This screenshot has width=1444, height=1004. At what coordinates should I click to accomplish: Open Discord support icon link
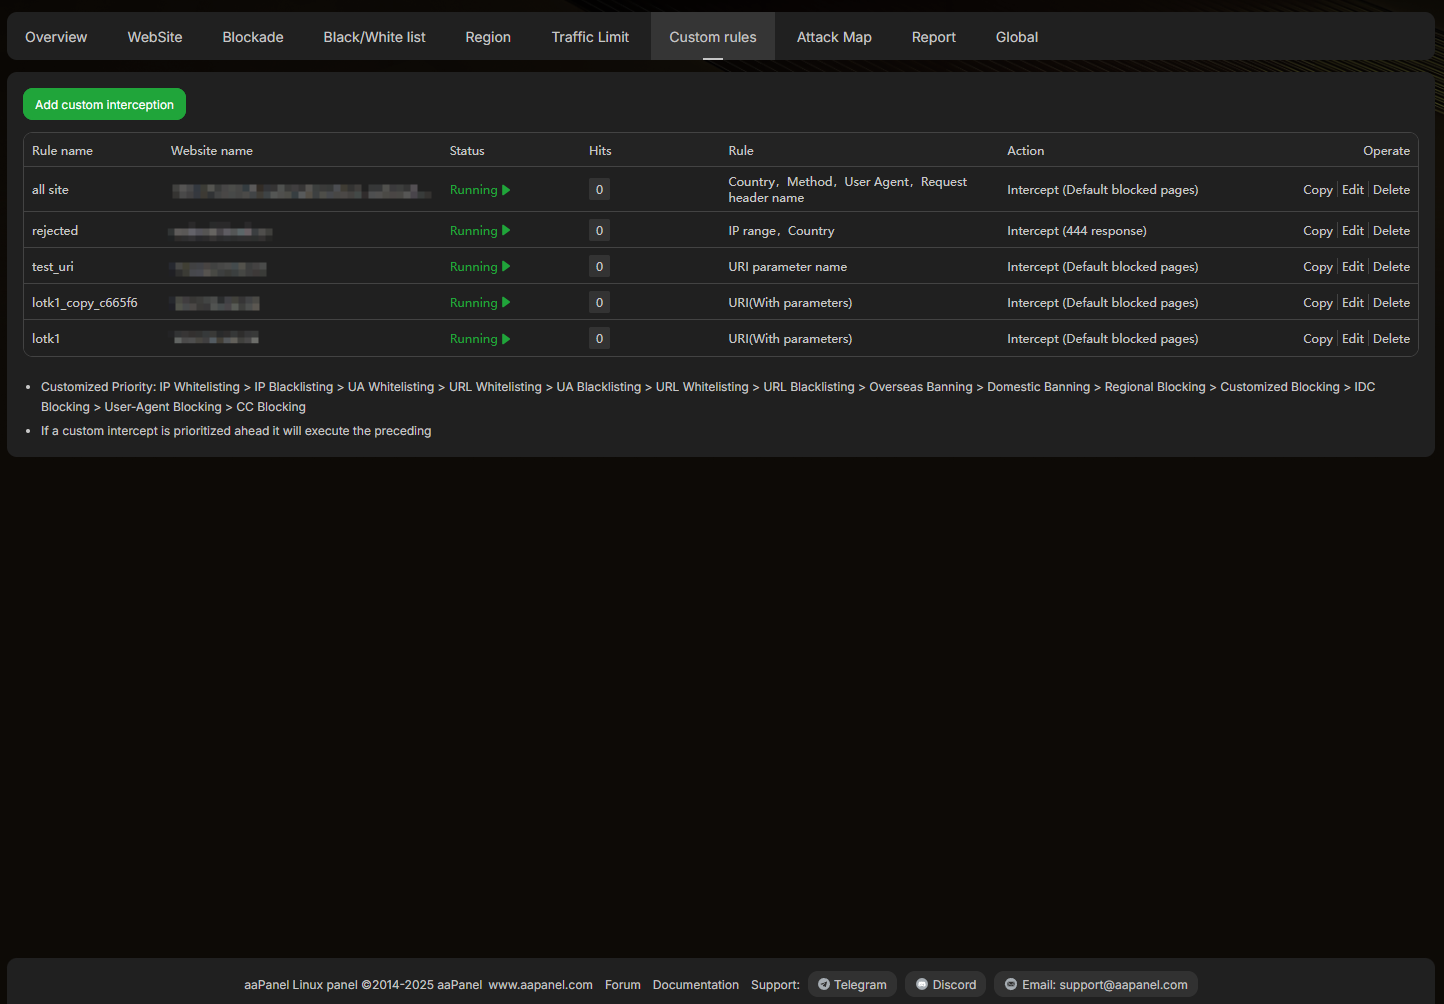(922, 985)
